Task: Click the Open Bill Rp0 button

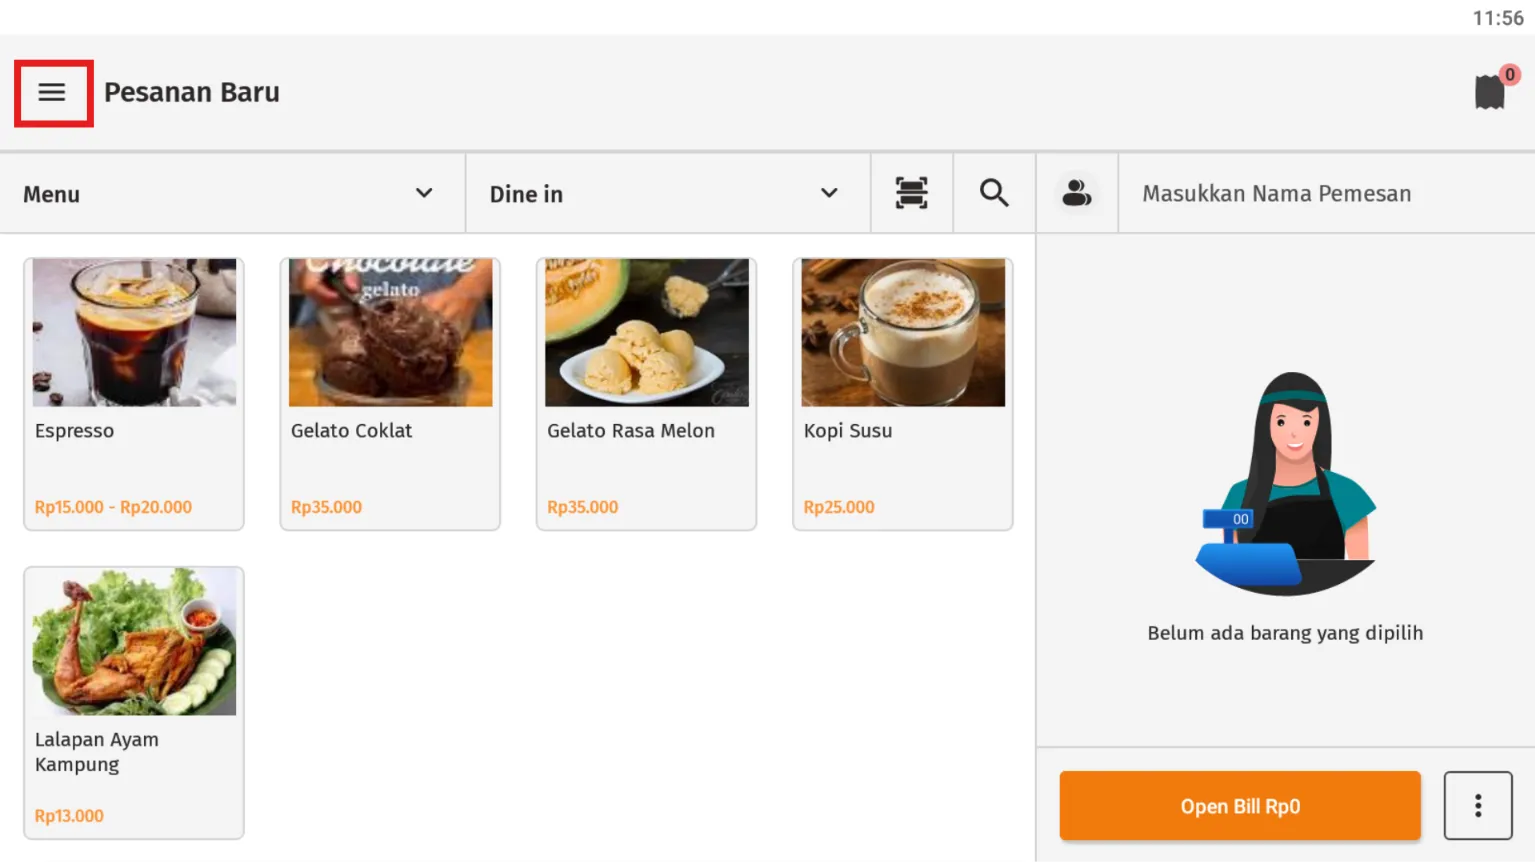Action: [1240, 806]
